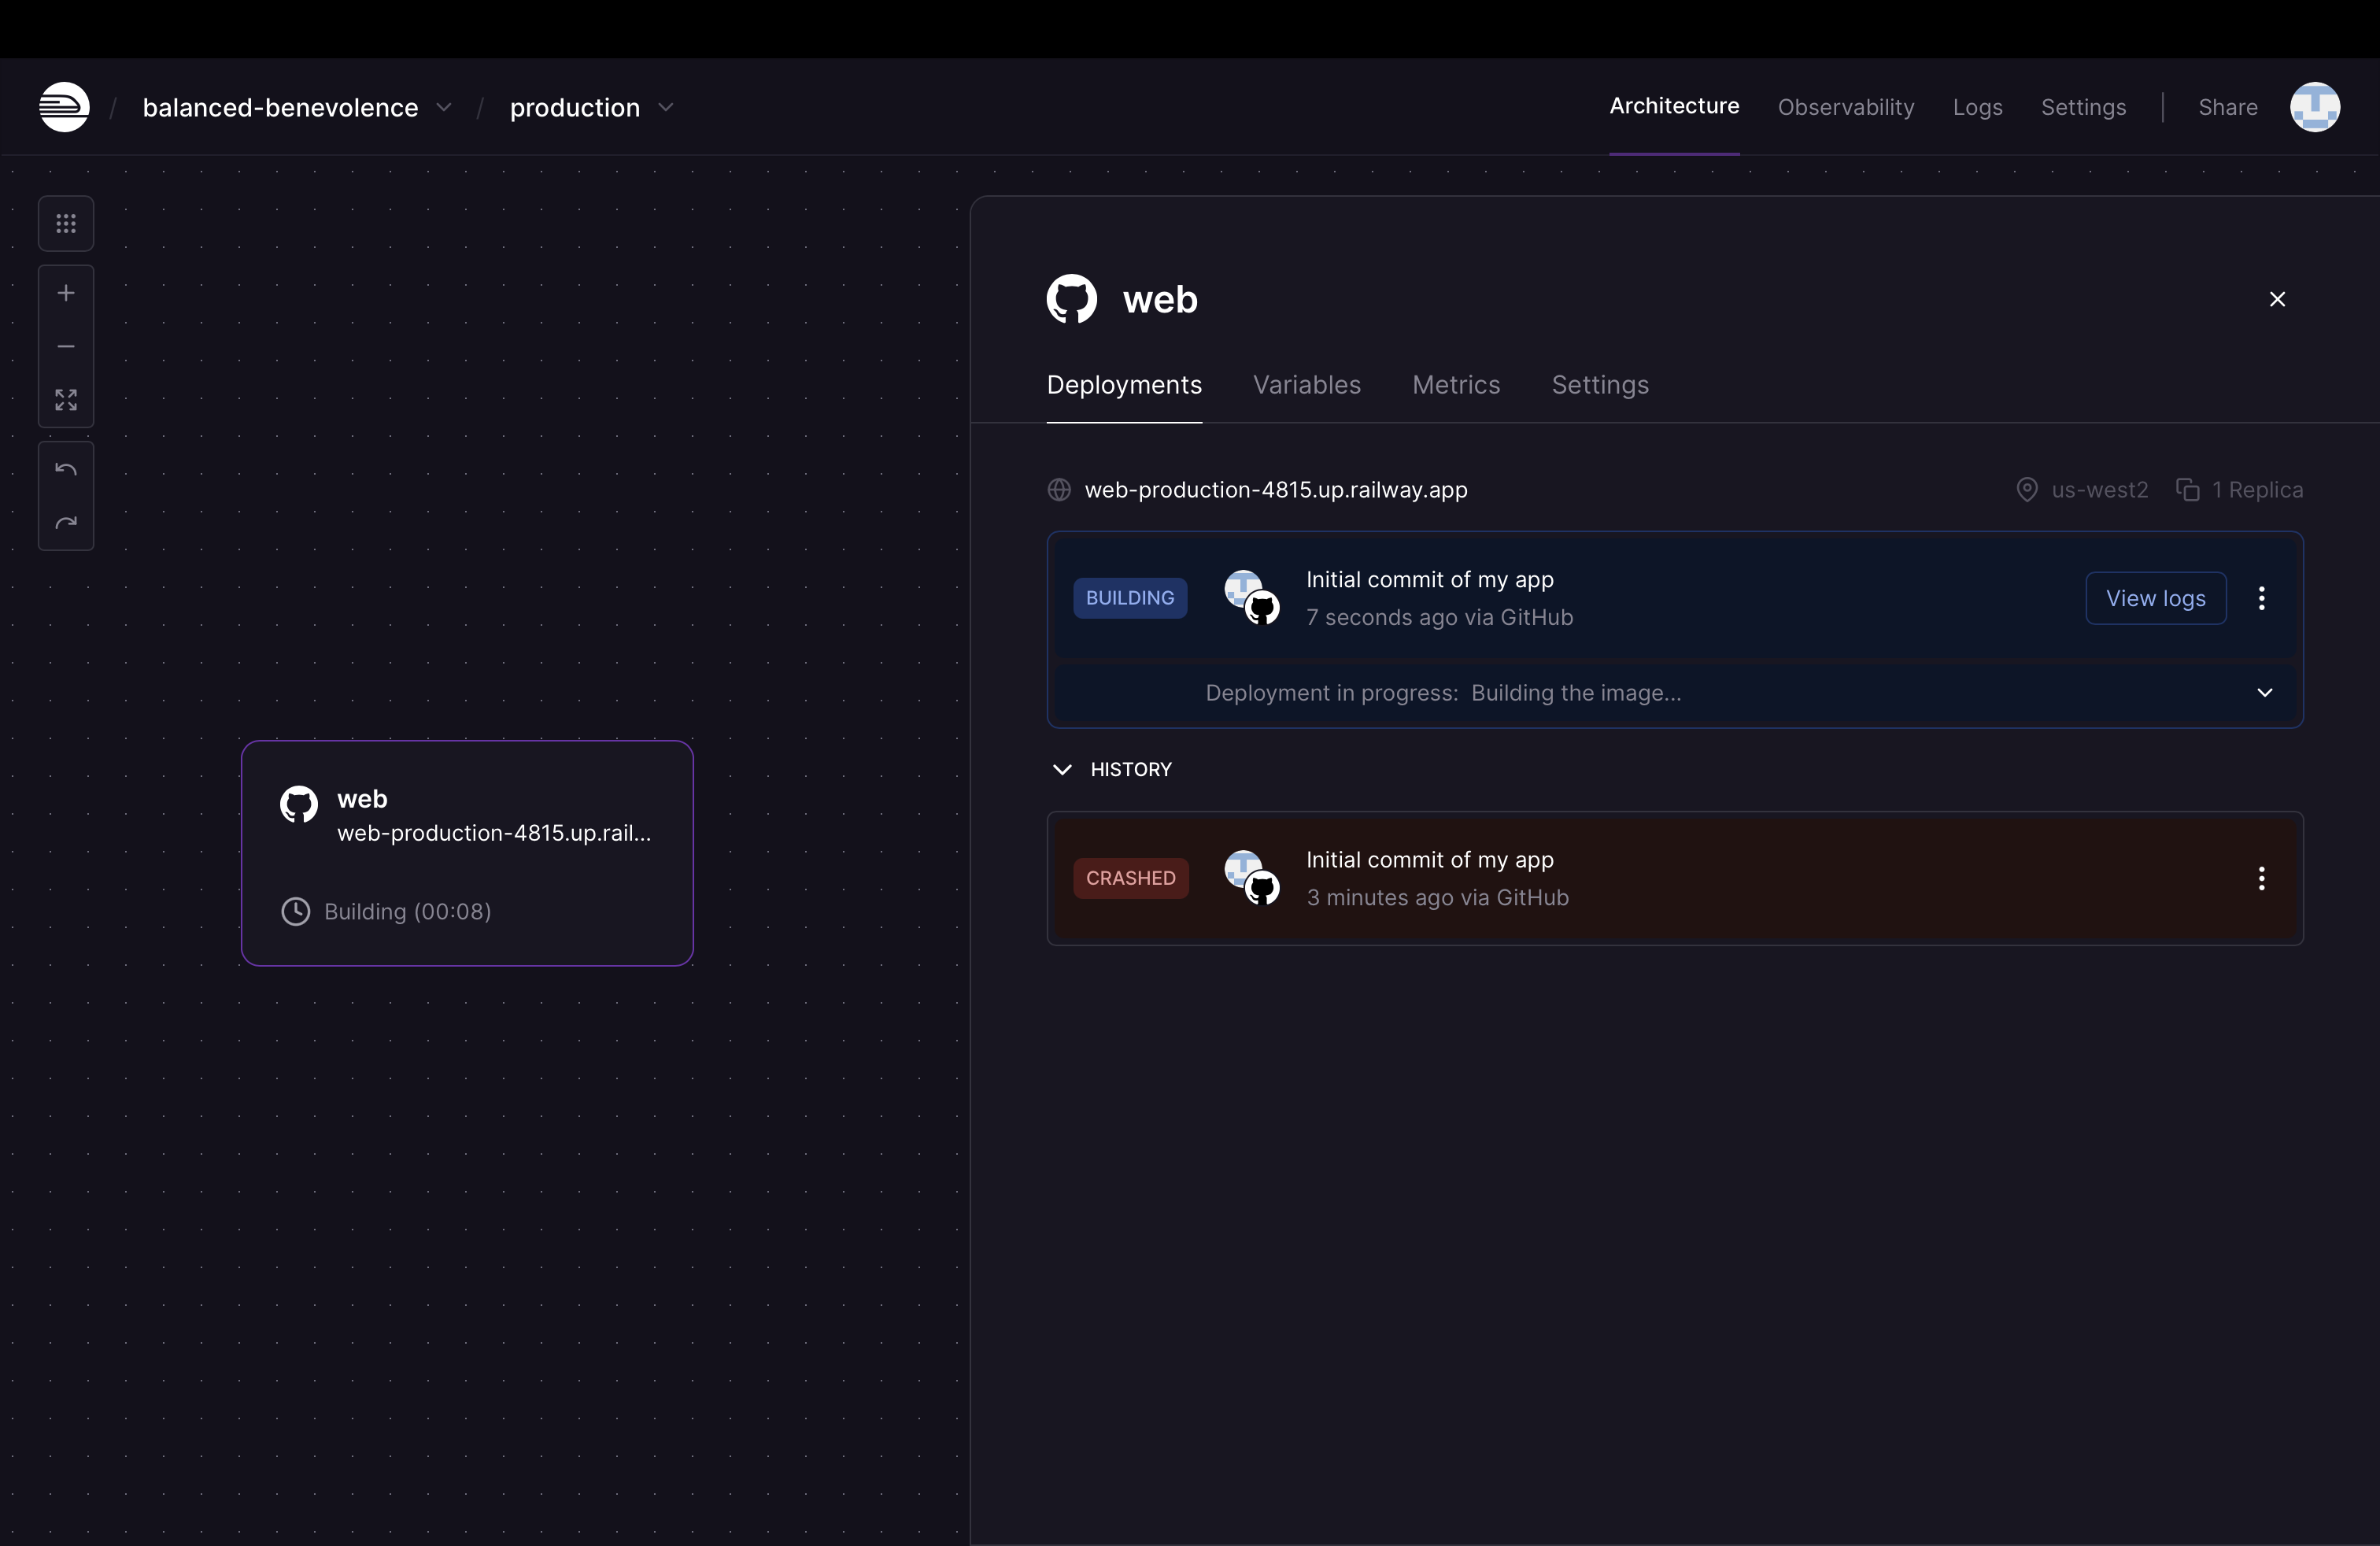The width and height of the screenshot is (2380, 1546).
Task: Open the Metrics tab
Action: pyautogui.click(x=1455, y=385)
